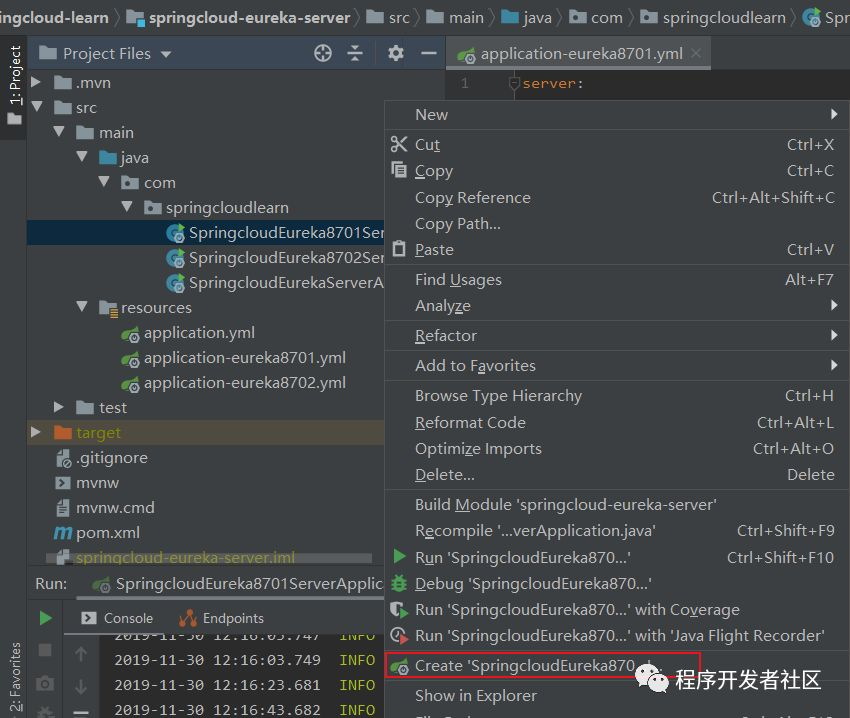The height and width of the screenshot is (718, 850).
Task: Choose Recompile '...verApplication.java'
Action: 617,531
